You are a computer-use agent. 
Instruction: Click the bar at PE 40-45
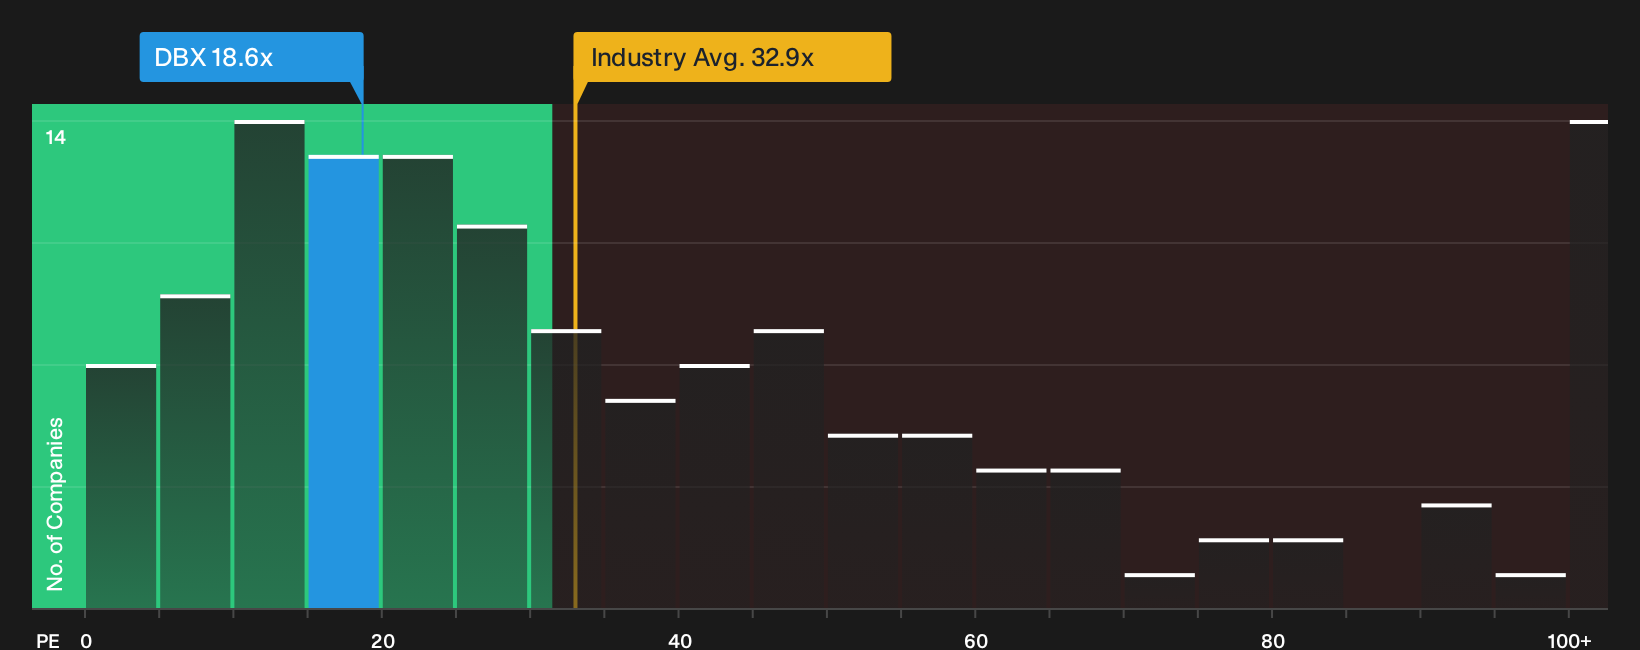click(x=715, y=487)
